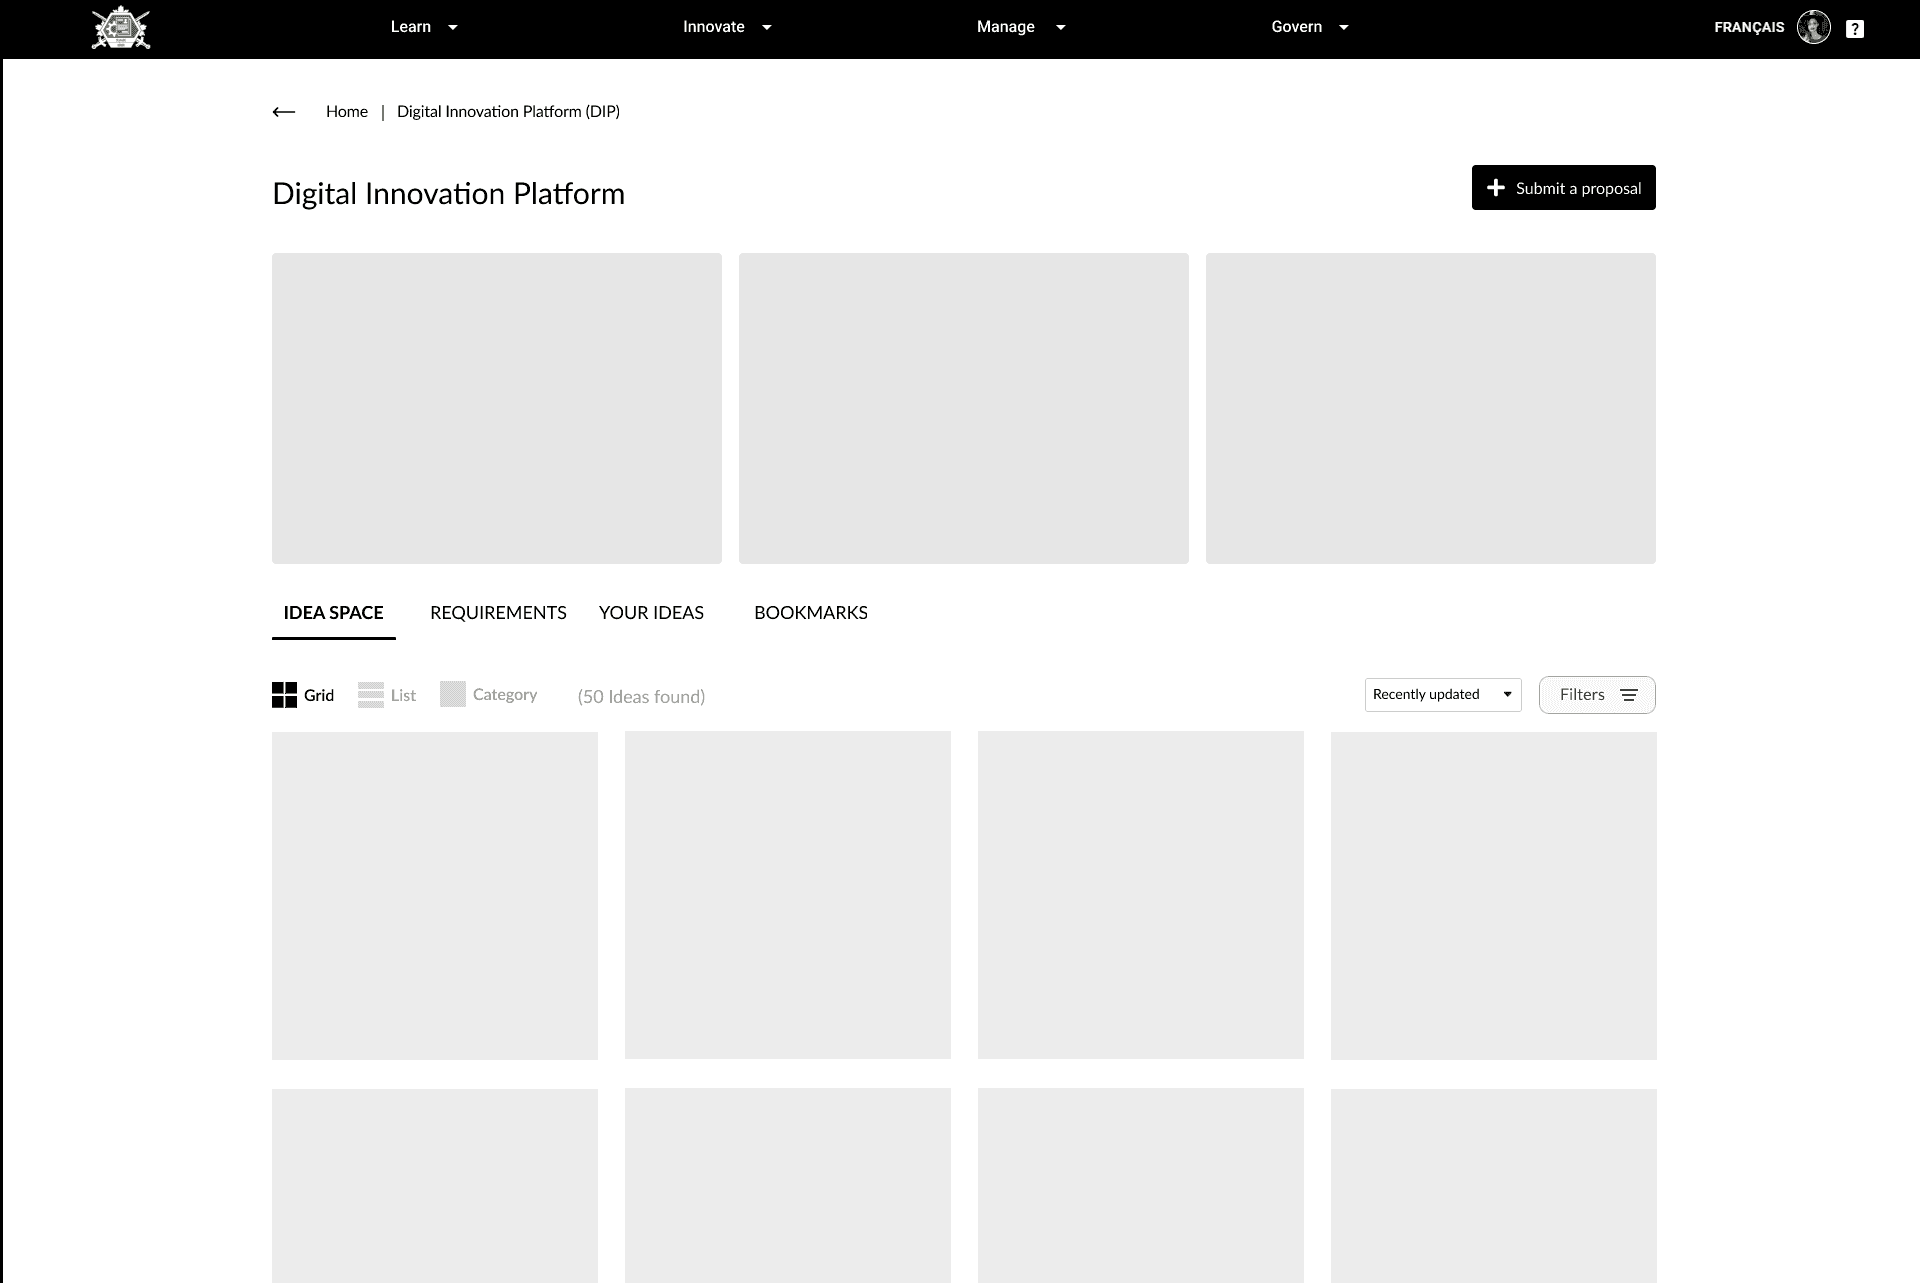Switch language to FRANÇAIS
The width and height of the screenshot is (1920, 1283).
click(1749, 28)
